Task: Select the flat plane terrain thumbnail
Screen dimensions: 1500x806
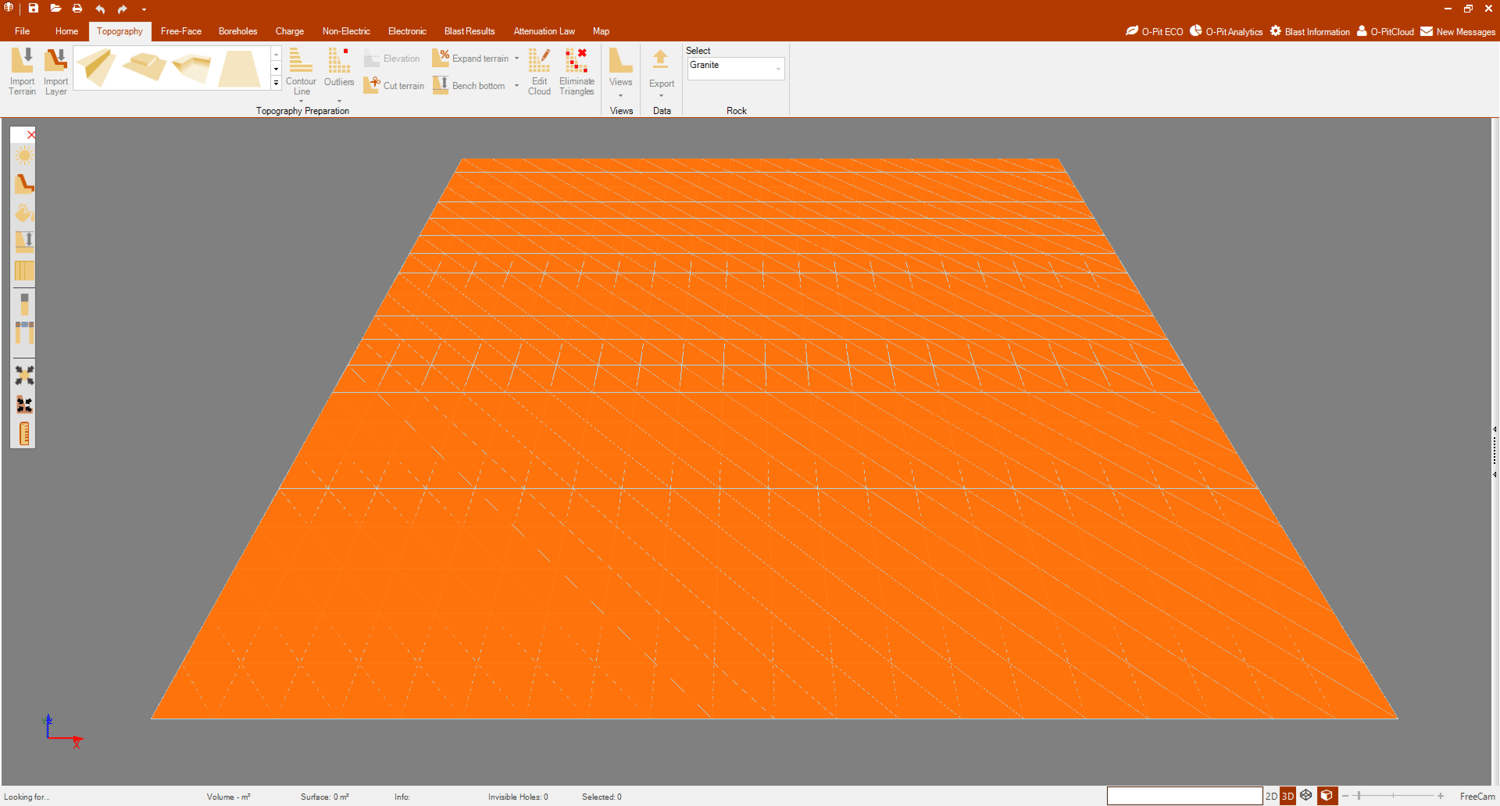Action: click(239, 68)
